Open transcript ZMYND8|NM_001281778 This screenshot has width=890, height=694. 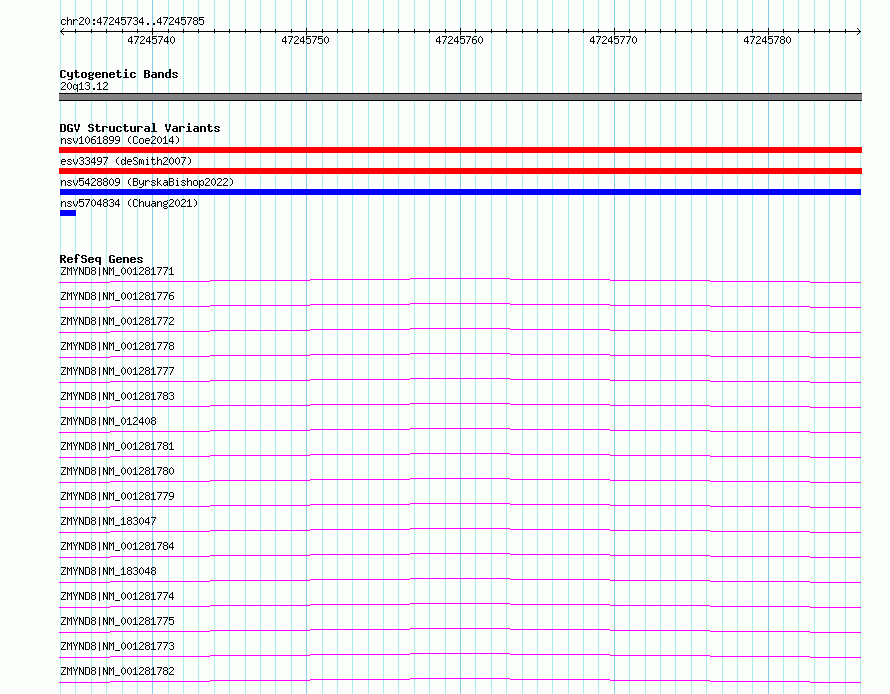(117, 346)
